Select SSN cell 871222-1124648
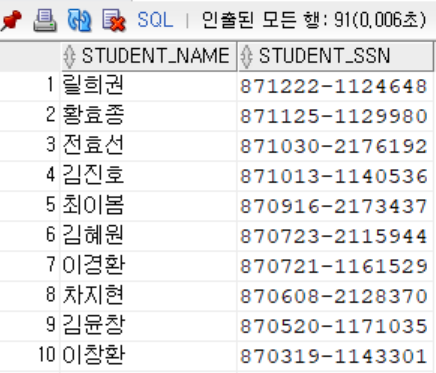Screen dimensions: 436x373 click(335, 86)
